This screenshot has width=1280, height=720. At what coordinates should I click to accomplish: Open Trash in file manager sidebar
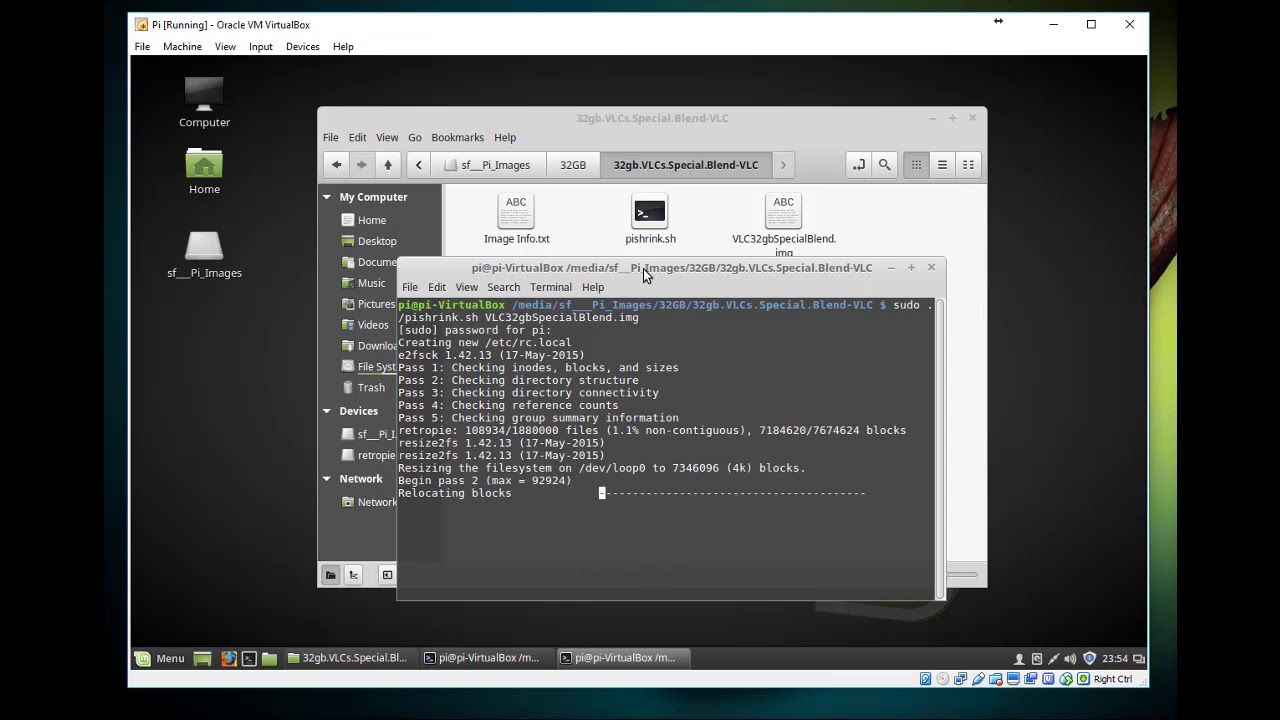[x=371, y=388]
